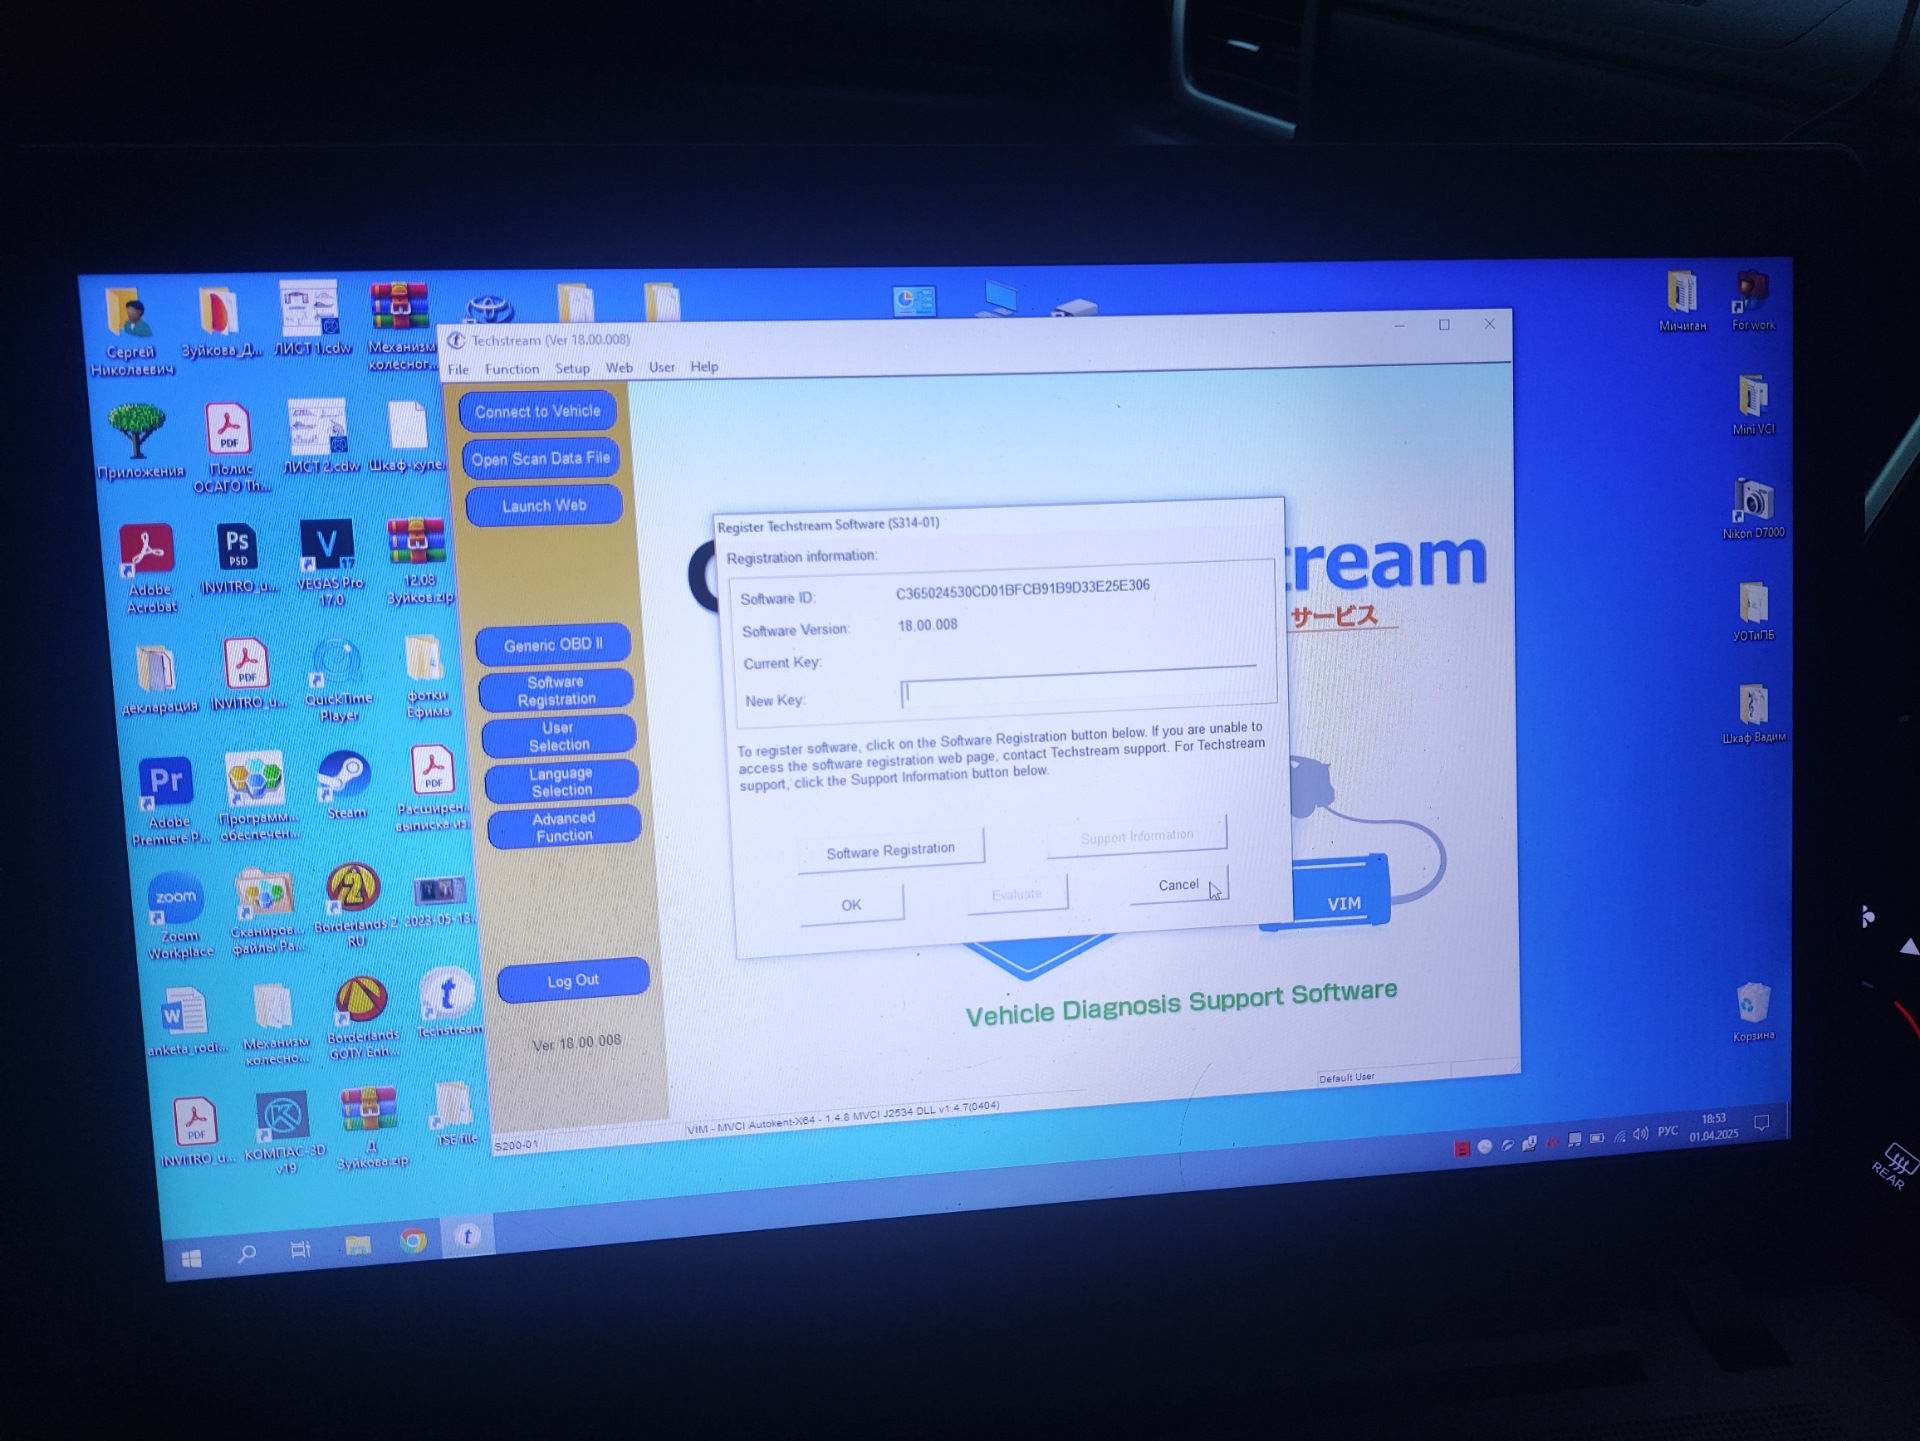
Task: Open VEGAS Pro 17.0 desktop icon
Action: 326,546
